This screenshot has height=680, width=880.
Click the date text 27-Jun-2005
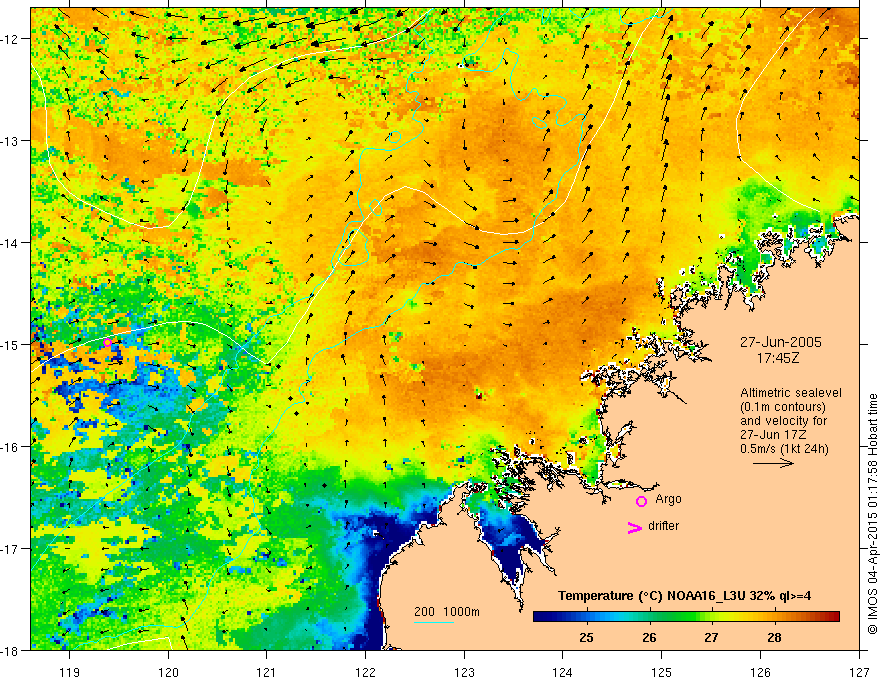coord(781,342)
